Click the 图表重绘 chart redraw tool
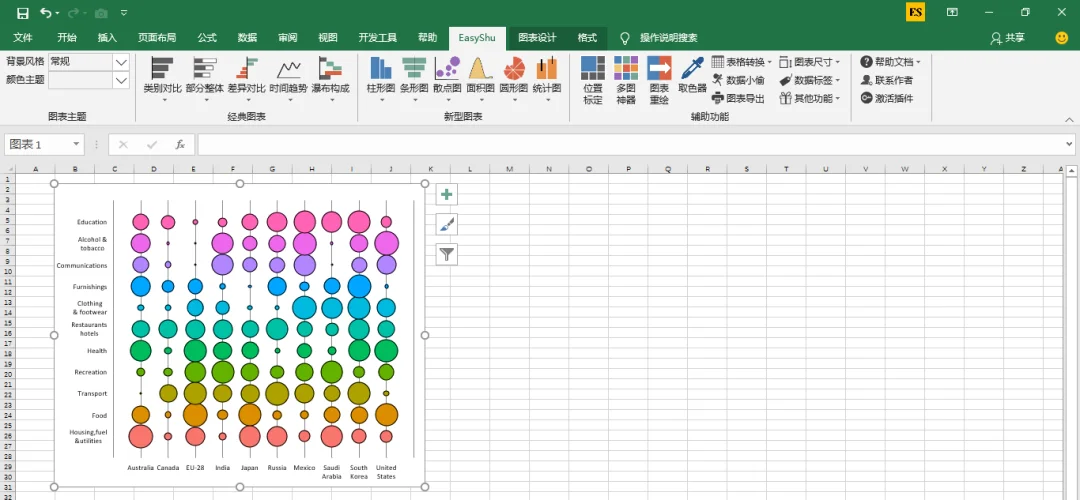This screenshot has width=1080, height=500. (659, 81)
